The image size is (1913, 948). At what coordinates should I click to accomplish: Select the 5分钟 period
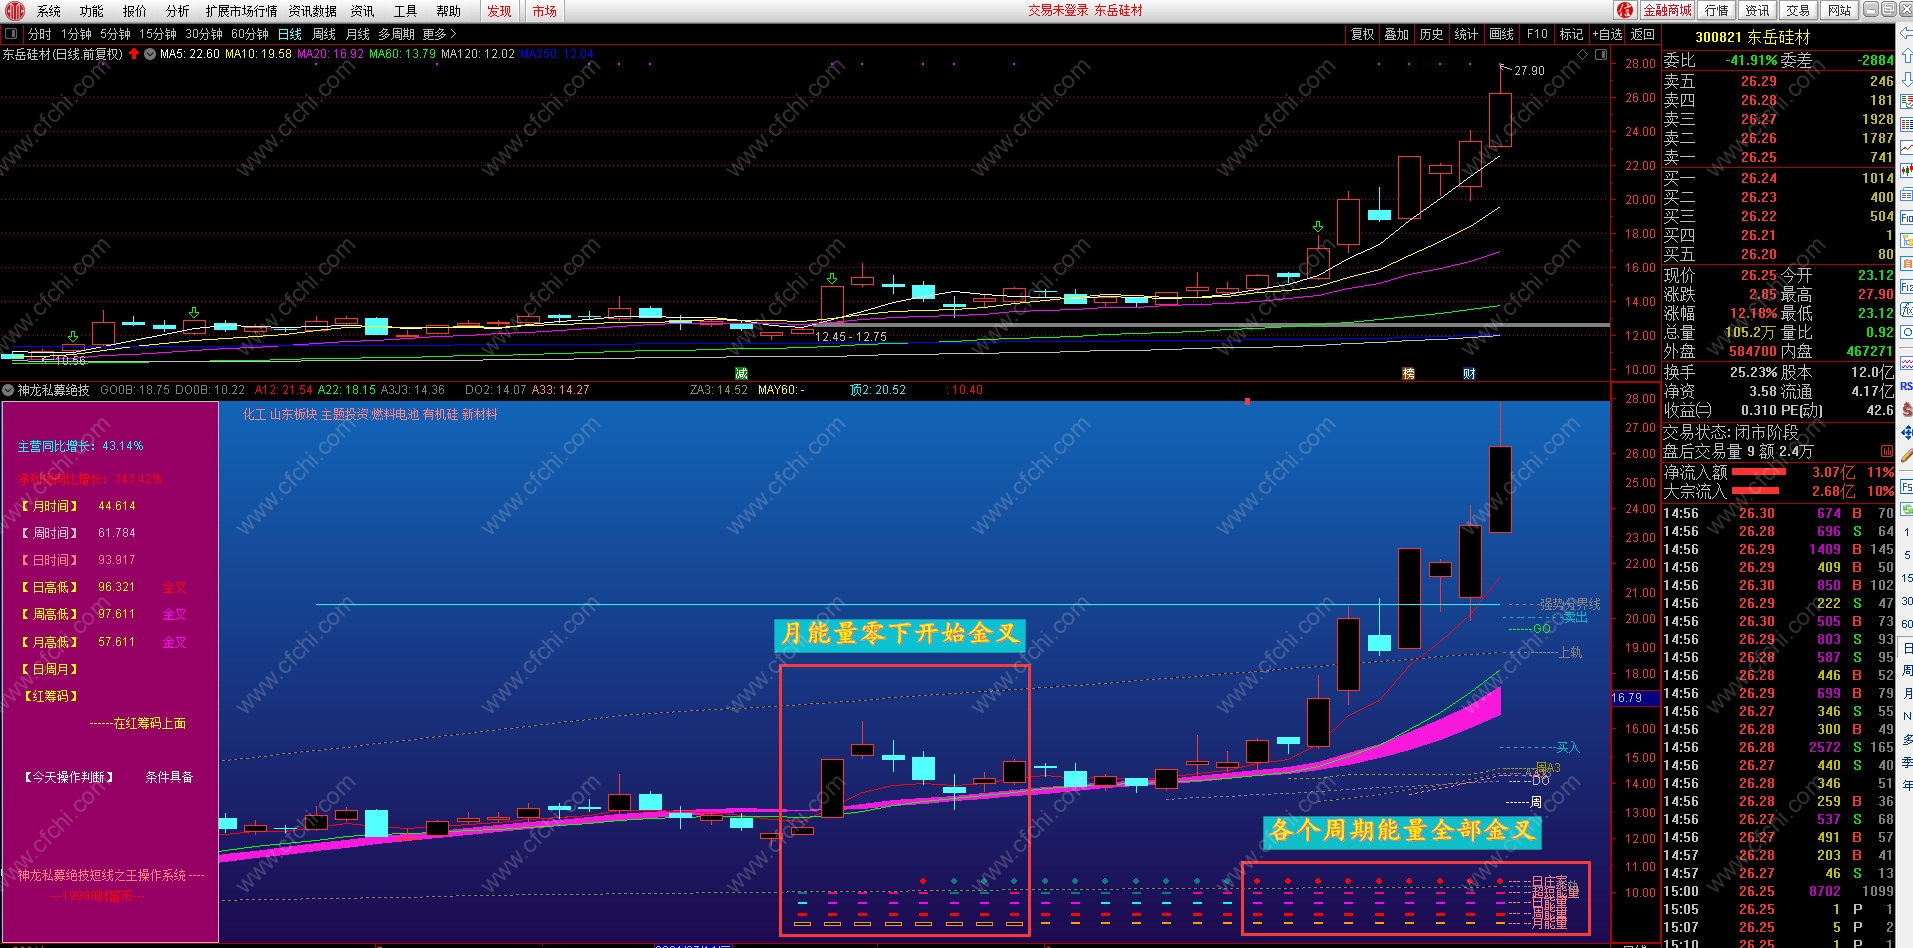click(115, 34)
